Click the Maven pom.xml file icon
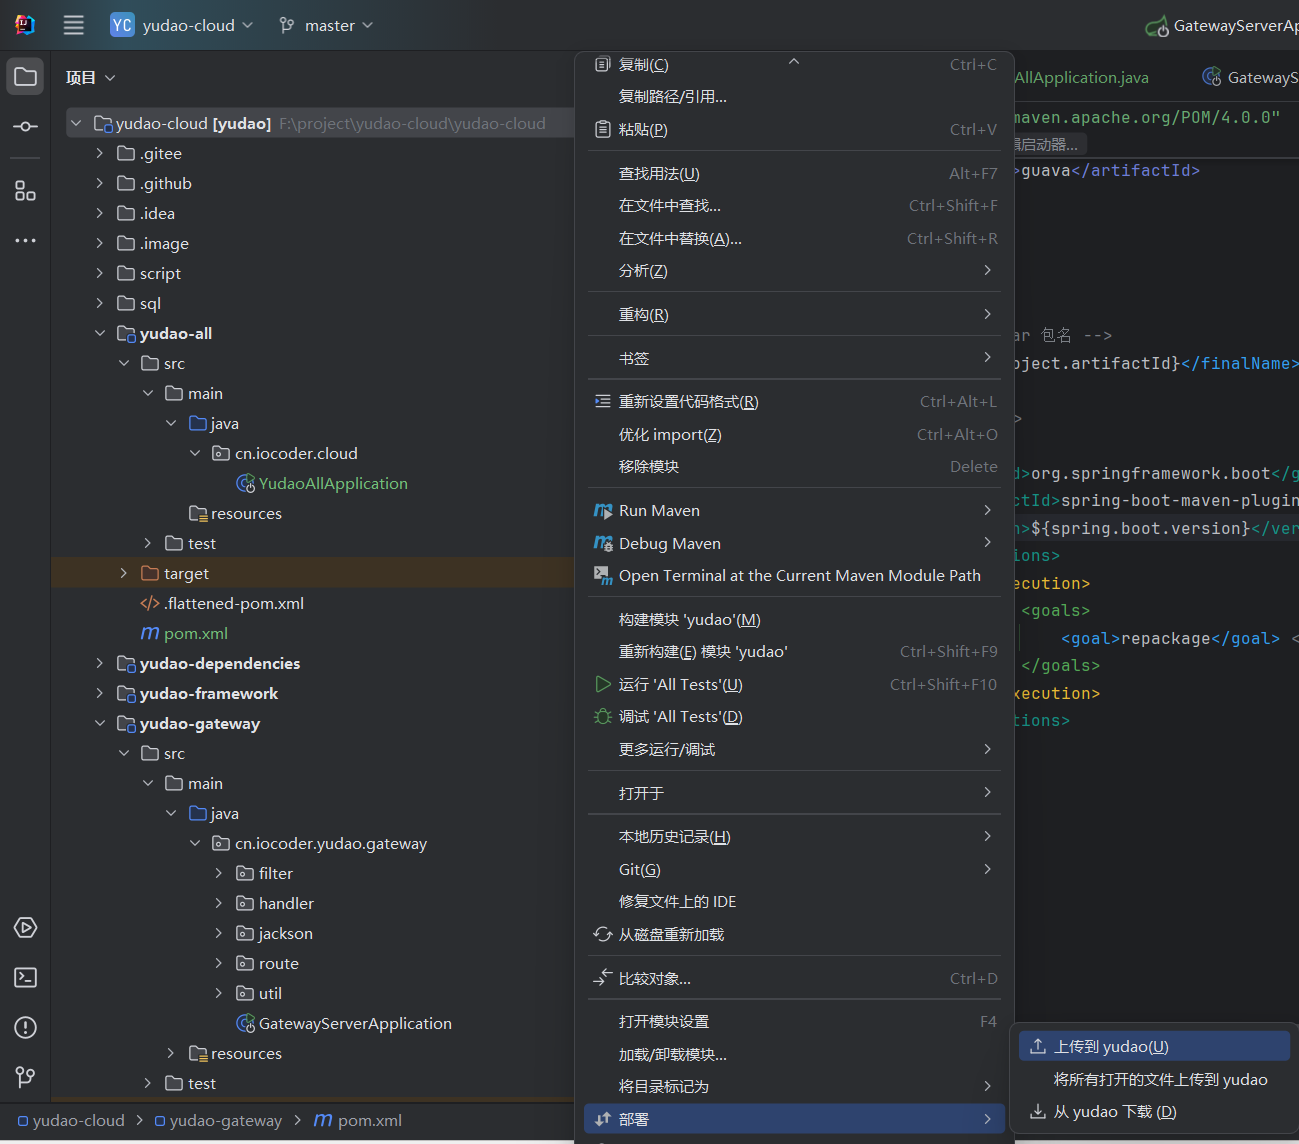The width and height of the screenshot is (1299, 1144). pyautogui.click(x=150, y=633)
